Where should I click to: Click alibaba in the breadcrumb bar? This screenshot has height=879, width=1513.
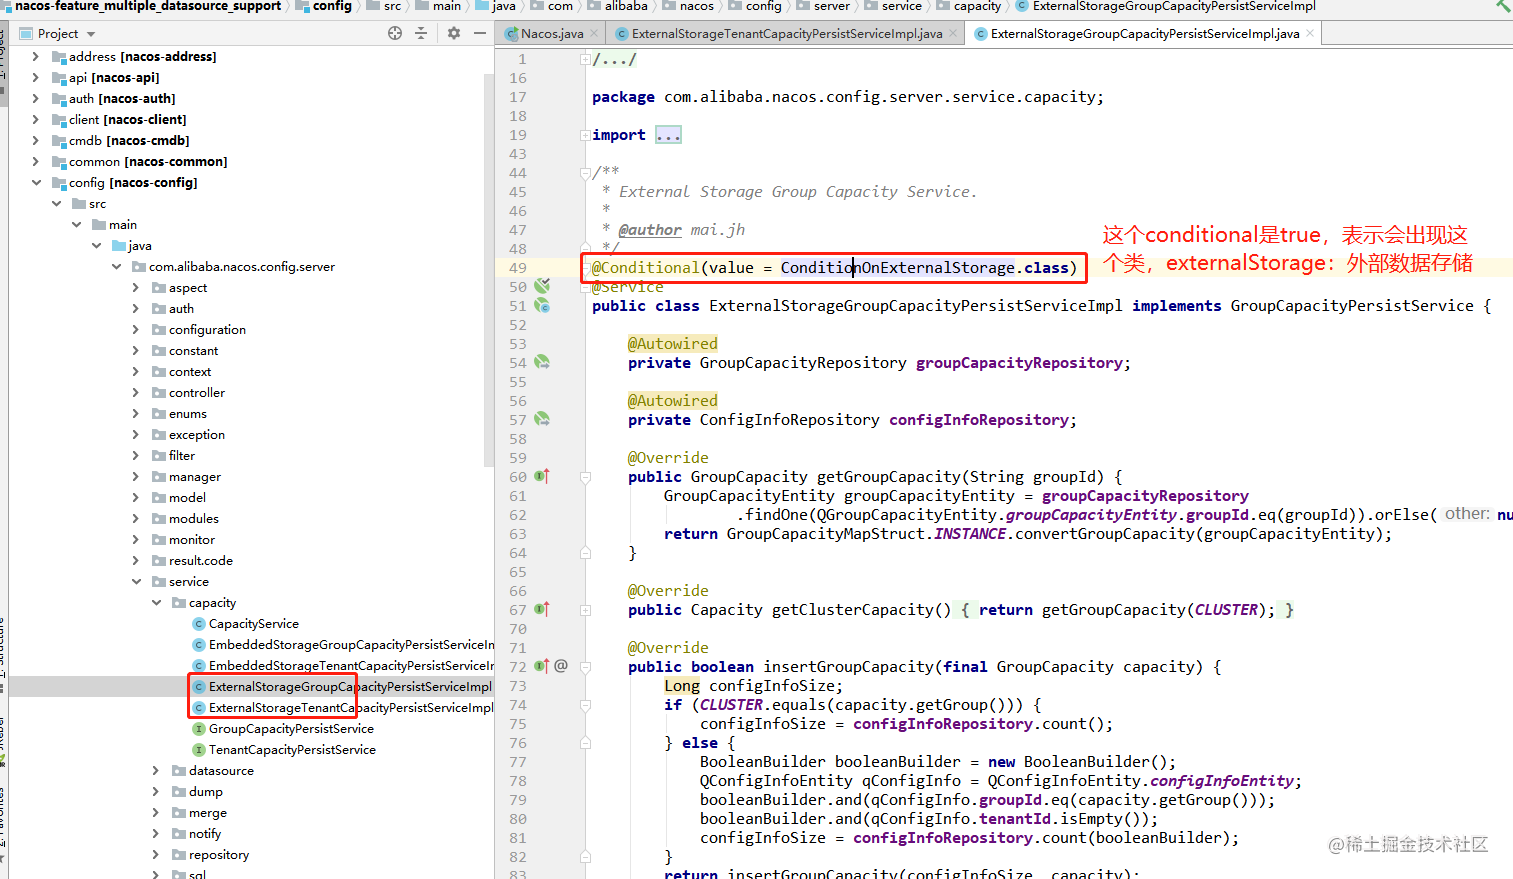coord(626,6)
